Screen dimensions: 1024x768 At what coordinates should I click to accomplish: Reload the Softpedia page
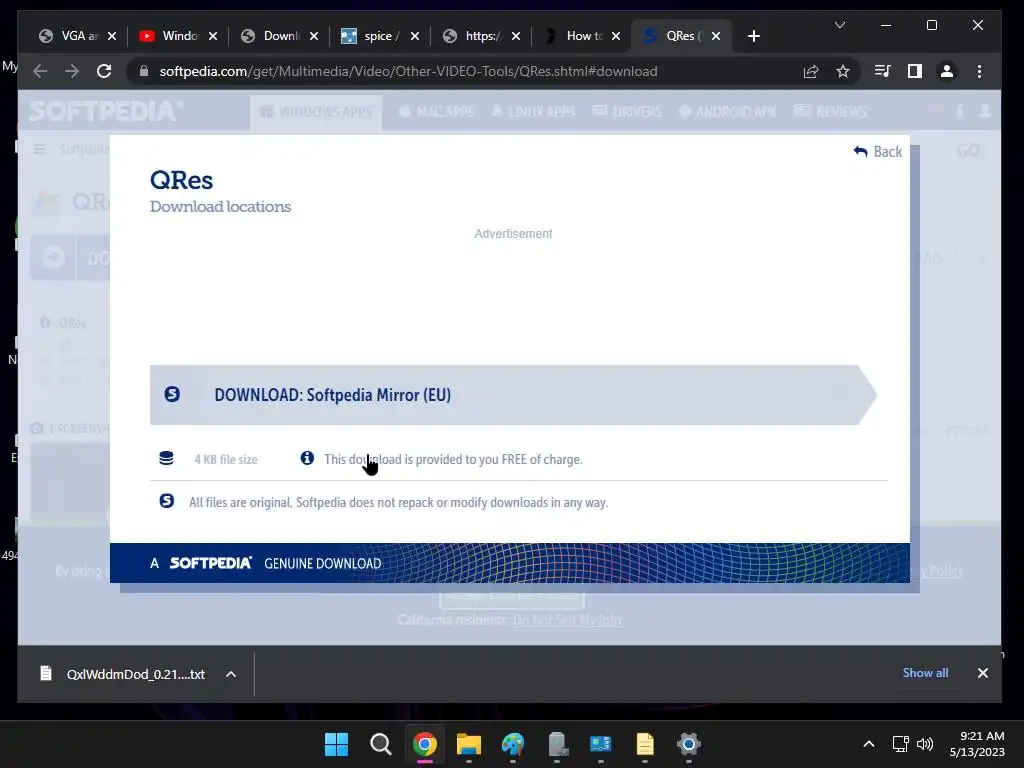click(104, 71)
